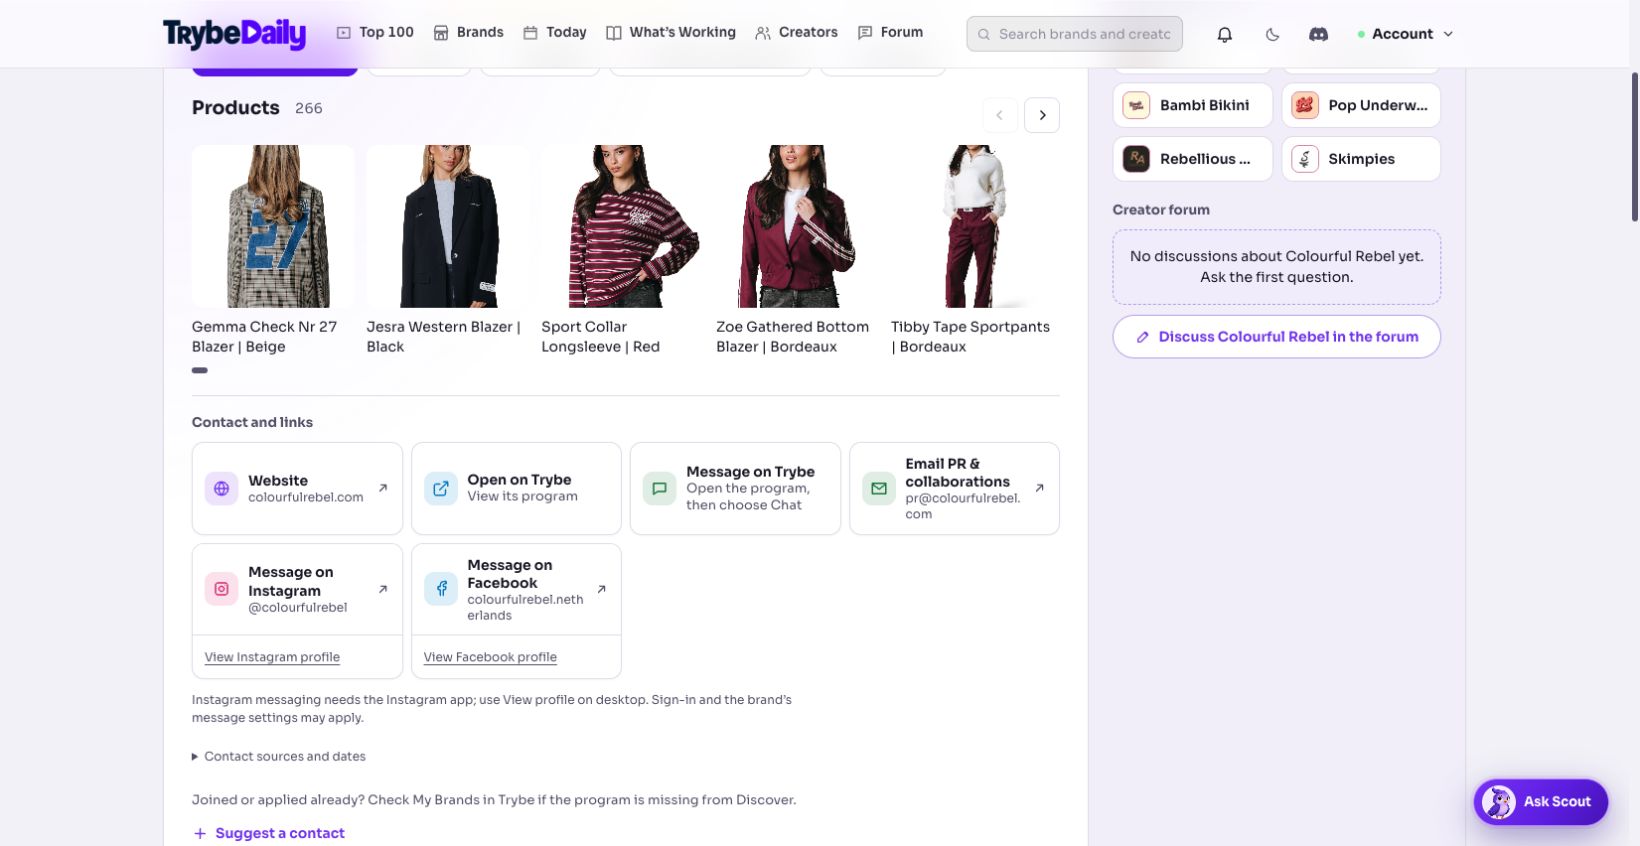1640x846 pixels.
Task: Click the search magnifier icon
Action: (x=984, y=34)
